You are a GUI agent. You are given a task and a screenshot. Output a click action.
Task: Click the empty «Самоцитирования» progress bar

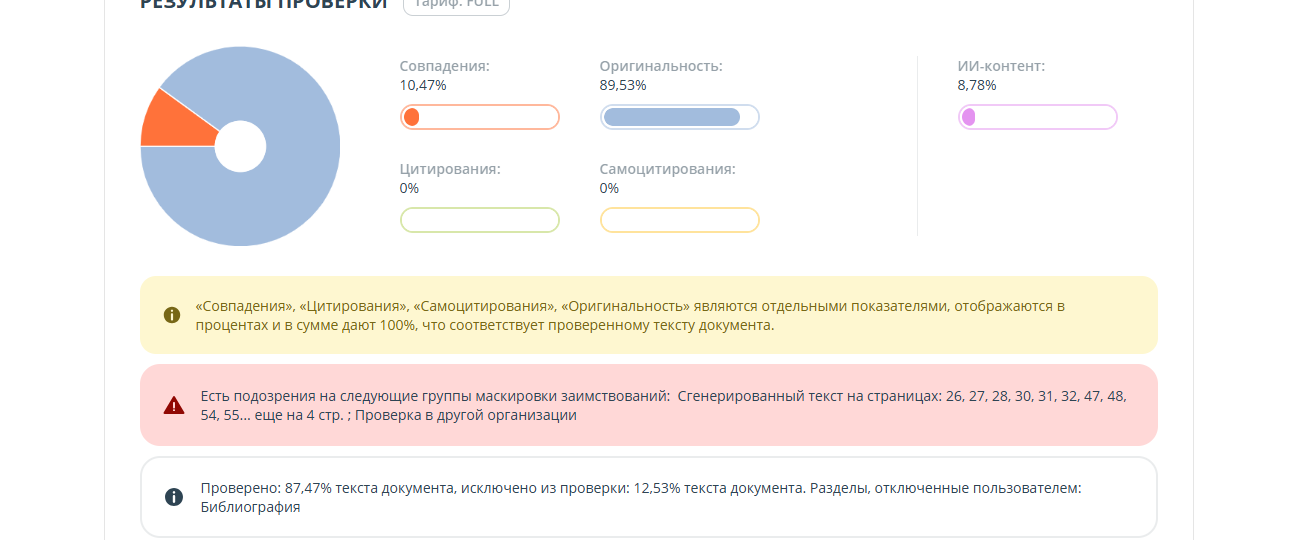(679, 220)
